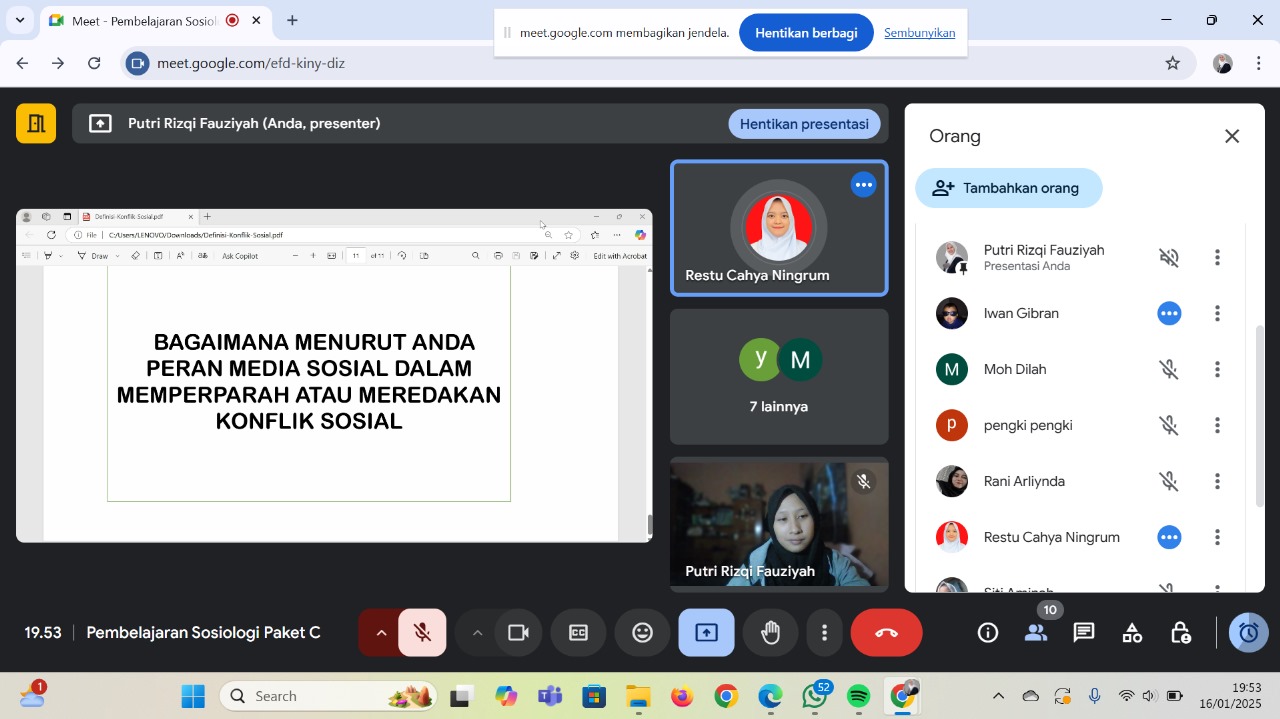Open the chat panel icon
Screen dimensions: 1280x719
1084,633
